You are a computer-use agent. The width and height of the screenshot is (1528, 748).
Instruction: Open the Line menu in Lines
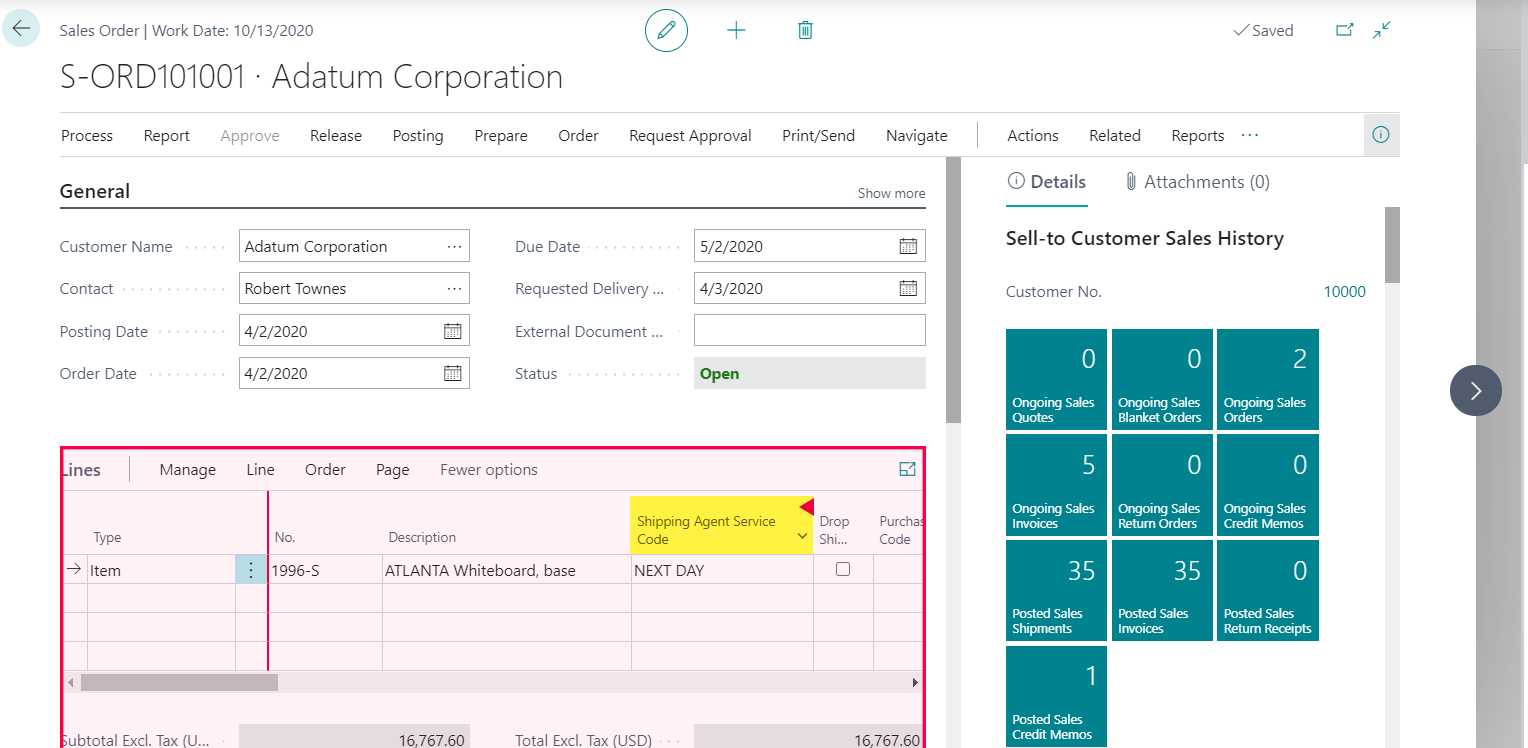(260, 470)
